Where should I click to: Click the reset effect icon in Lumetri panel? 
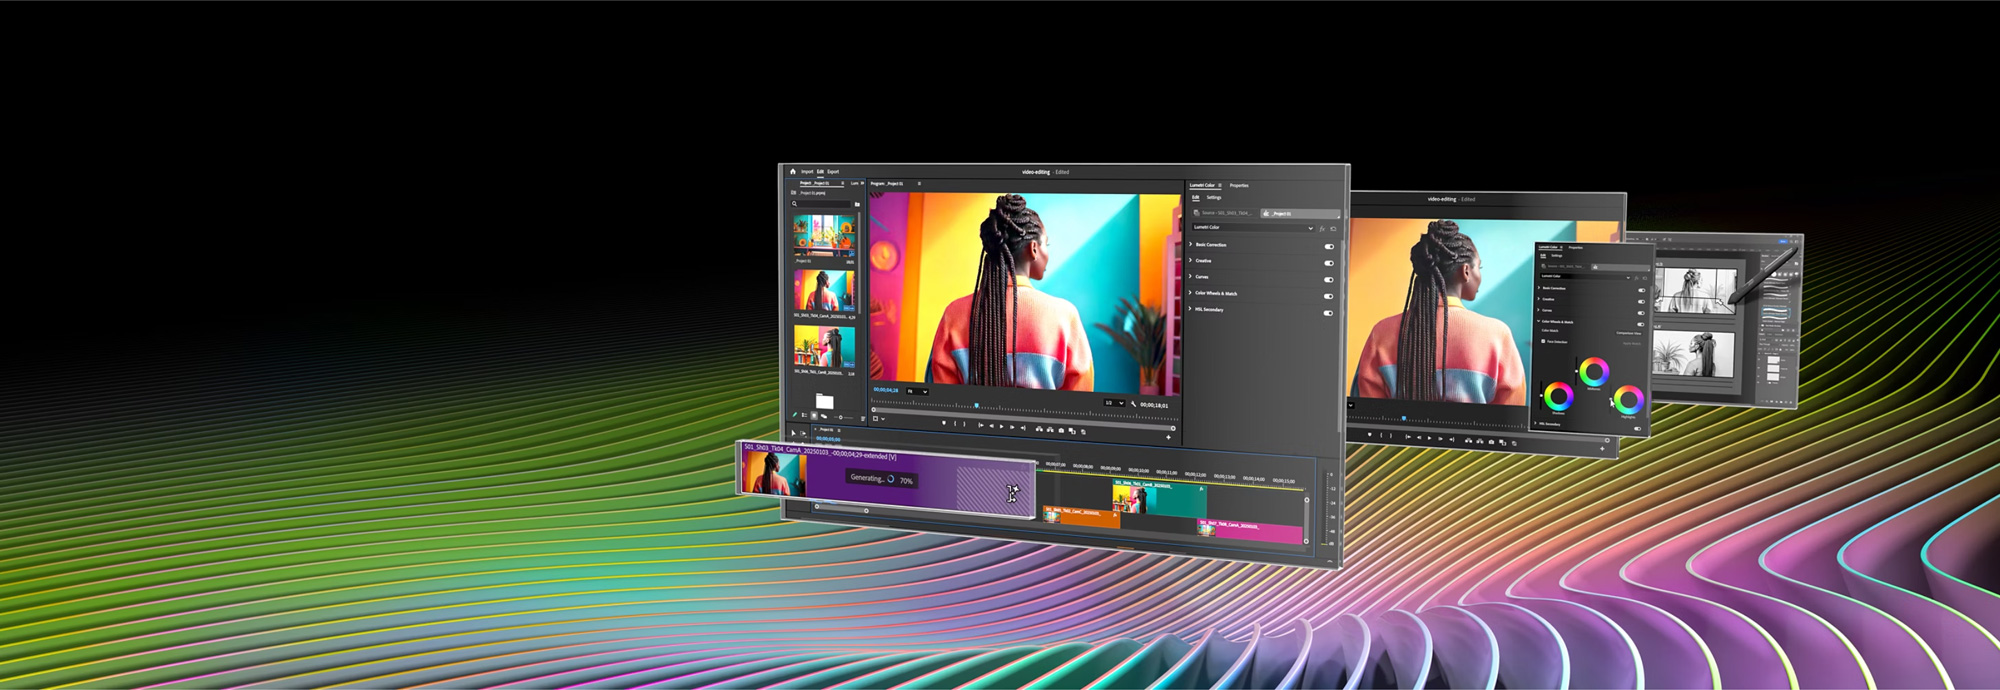(1333, 228)
